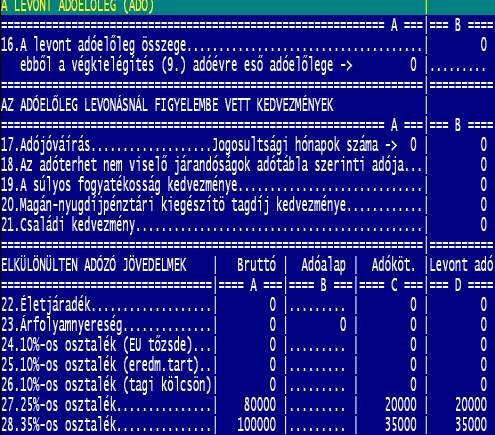Viewport: 495px width, 435px height.
Task: Click the ELKÜLÖNÜLTEN ADÓZÓ JÖVEDELMEK section heading
Action: (x=94, y=265)
